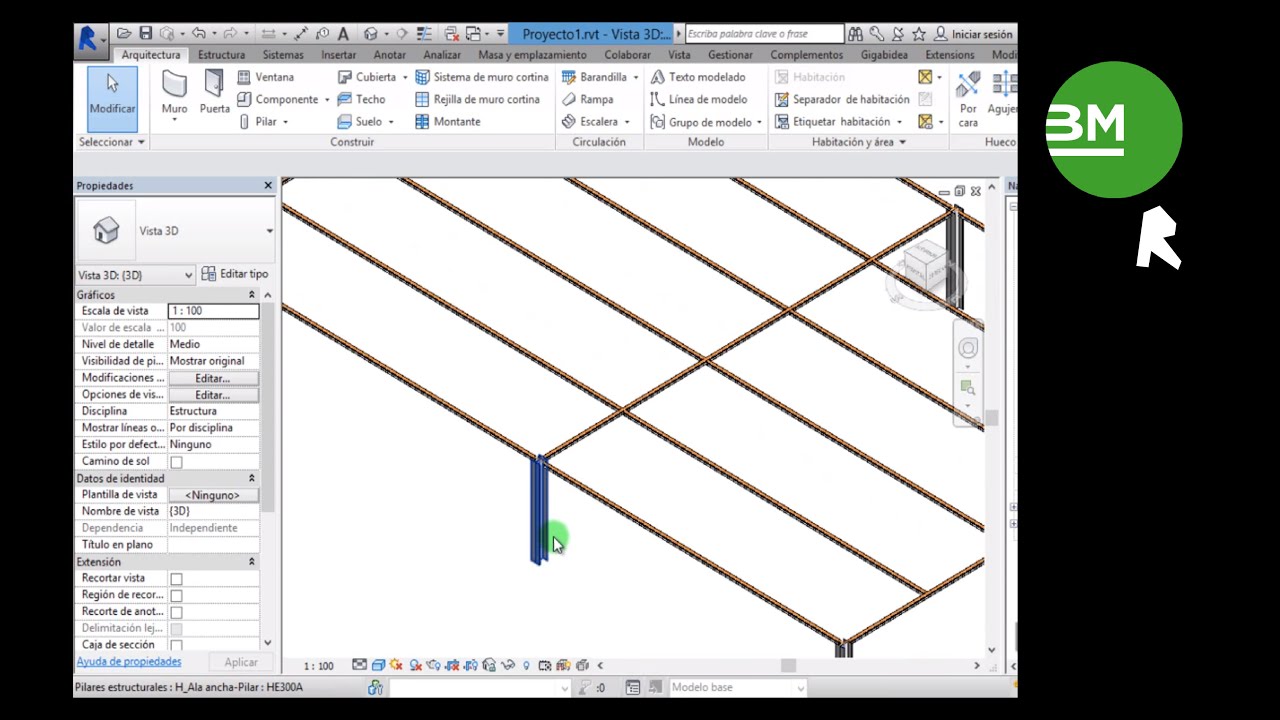Select the Rampa tool
1280x720 pixels.
click(x=587, y=99)
